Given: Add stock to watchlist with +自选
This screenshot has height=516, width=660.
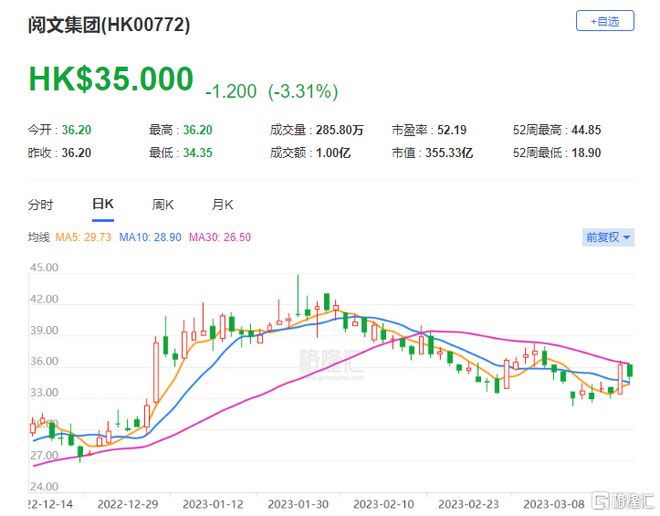Looking at the screenshot, I should (604, 20).
